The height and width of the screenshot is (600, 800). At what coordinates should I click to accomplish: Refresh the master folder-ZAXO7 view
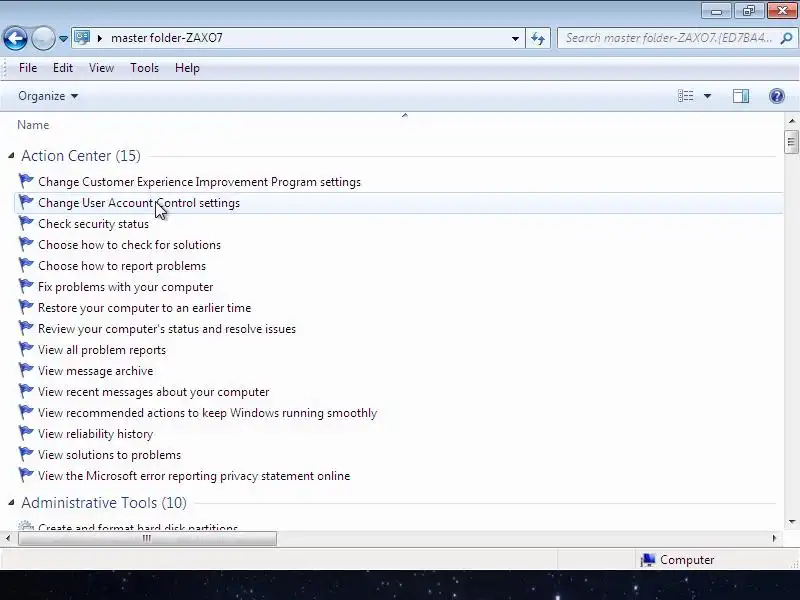point(538,38)
